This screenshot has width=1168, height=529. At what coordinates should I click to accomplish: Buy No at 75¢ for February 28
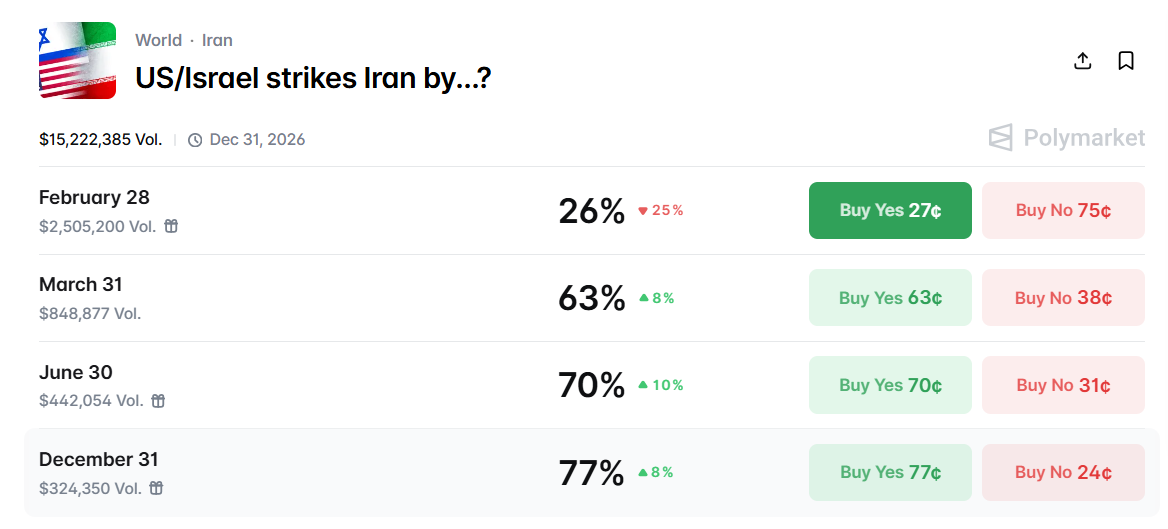[1063, 210]
